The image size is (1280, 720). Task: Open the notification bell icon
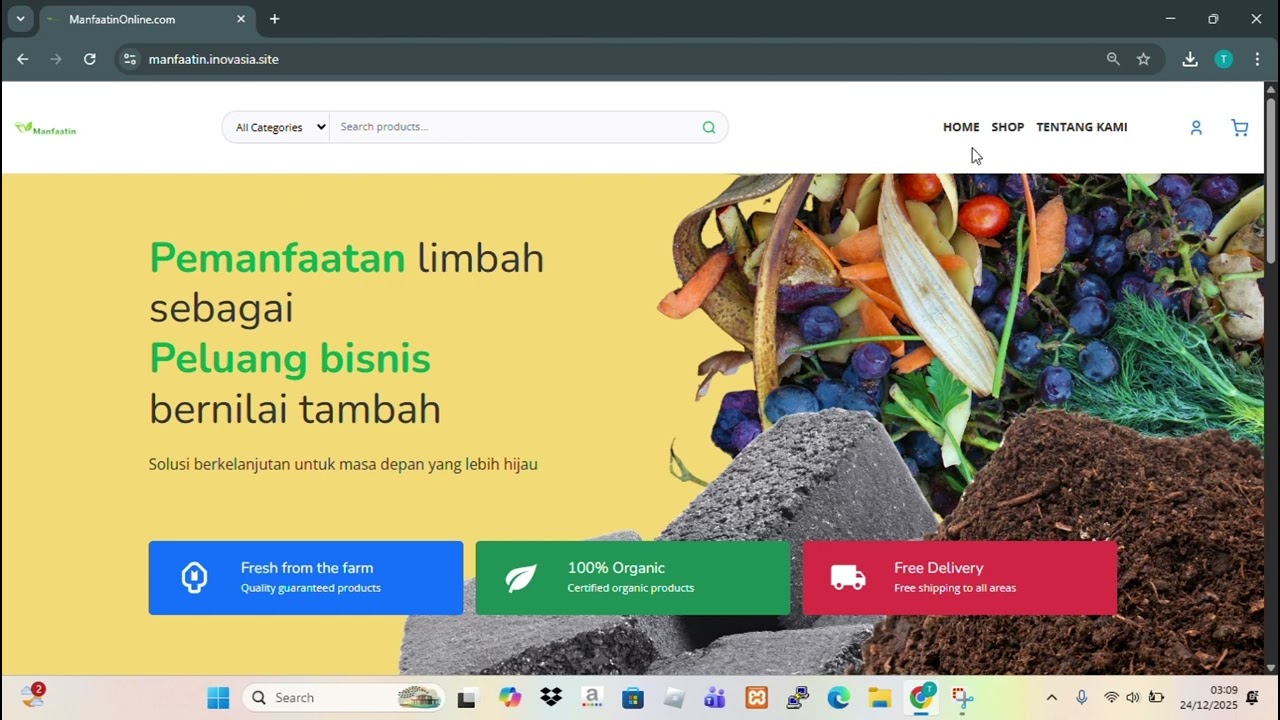tap(1252, 698)
